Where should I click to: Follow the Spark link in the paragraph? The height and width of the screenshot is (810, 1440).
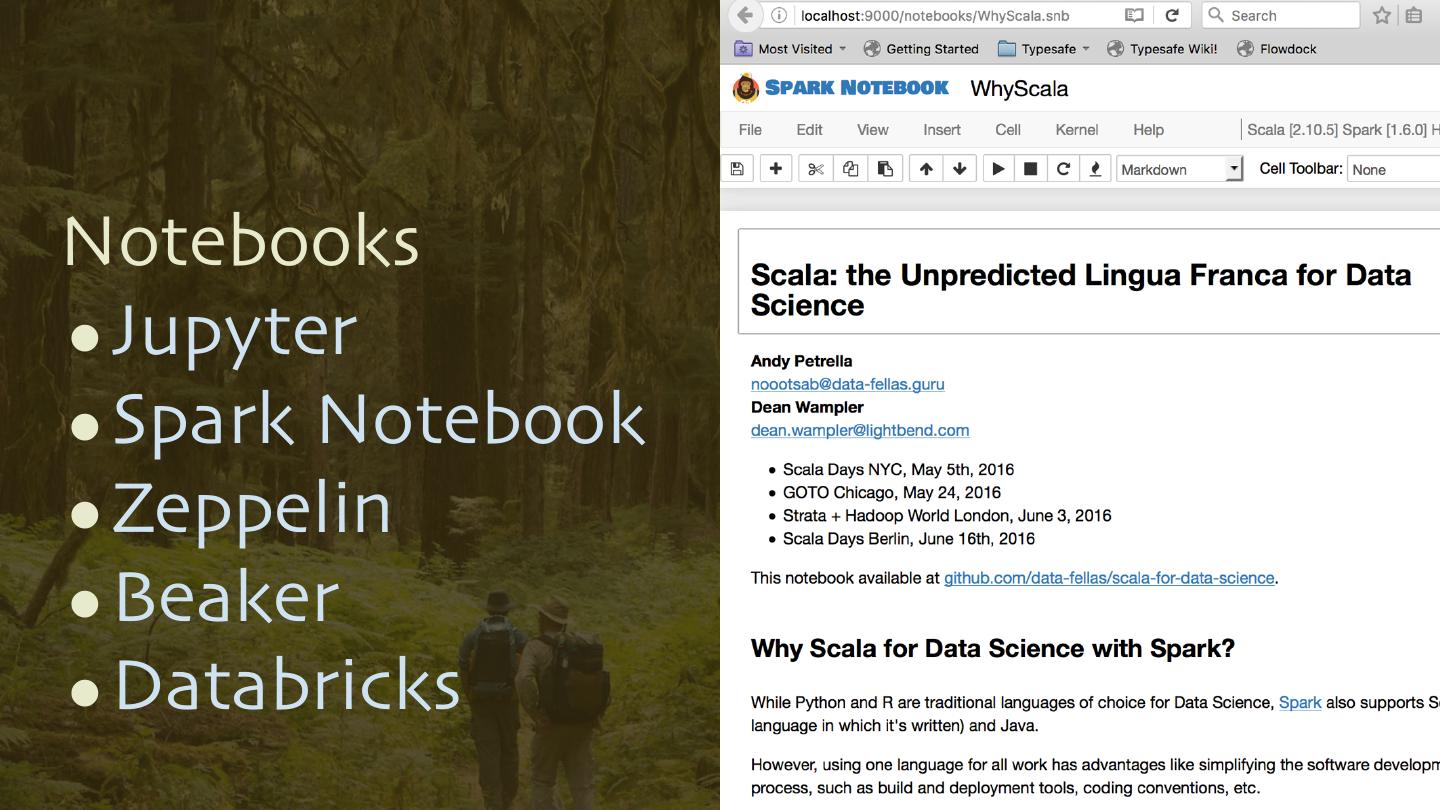1300,702
